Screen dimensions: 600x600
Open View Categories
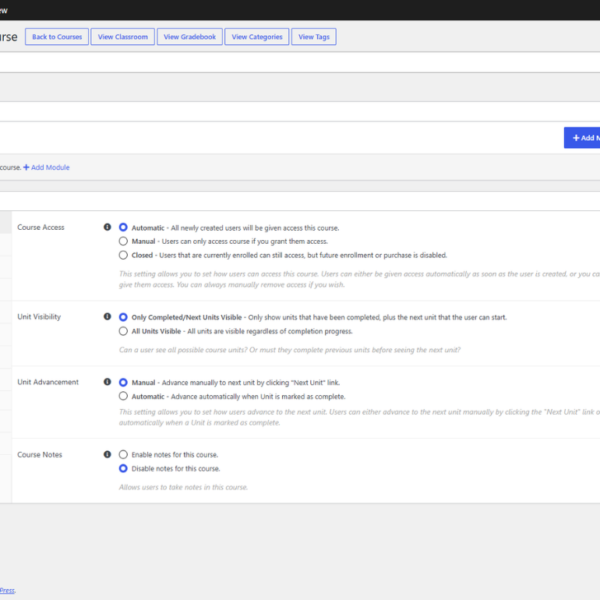pos(257,37)
